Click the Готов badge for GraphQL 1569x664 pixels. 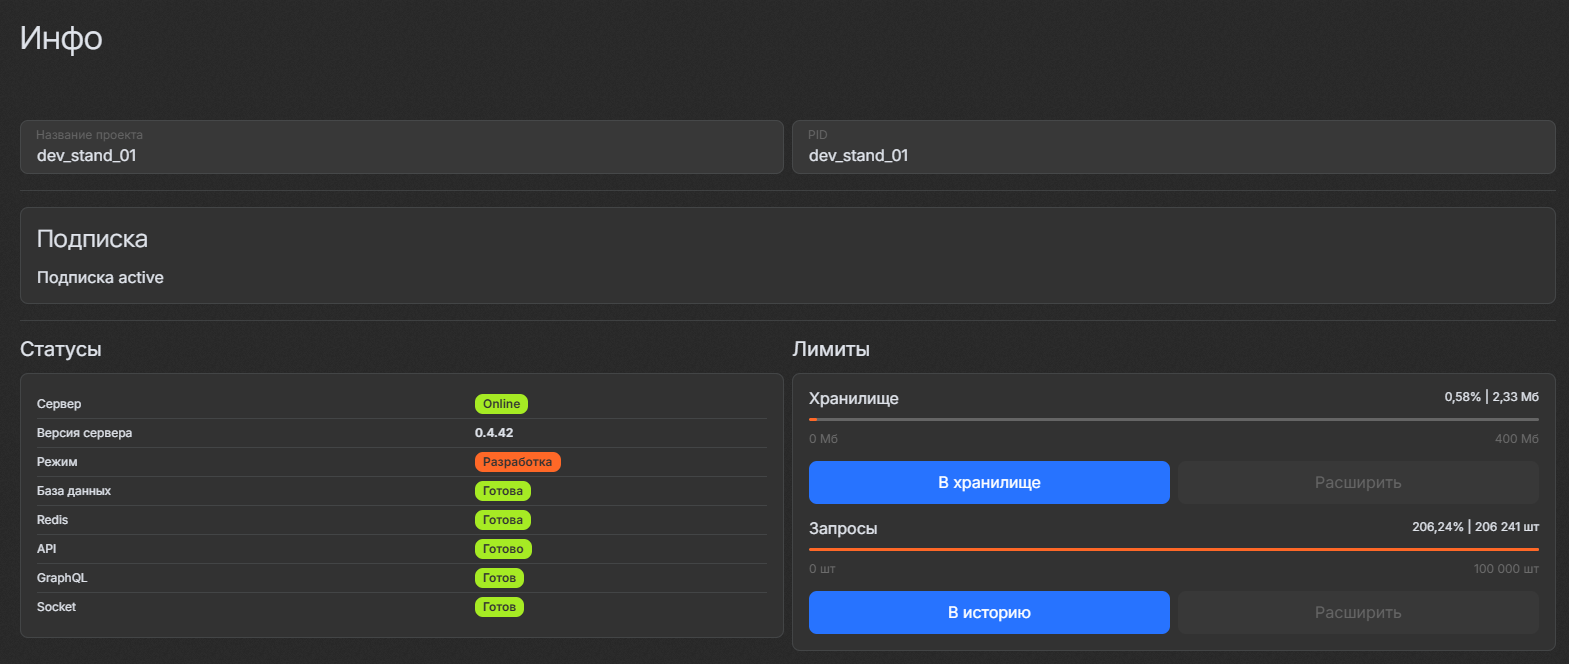[x=499, y=578]
